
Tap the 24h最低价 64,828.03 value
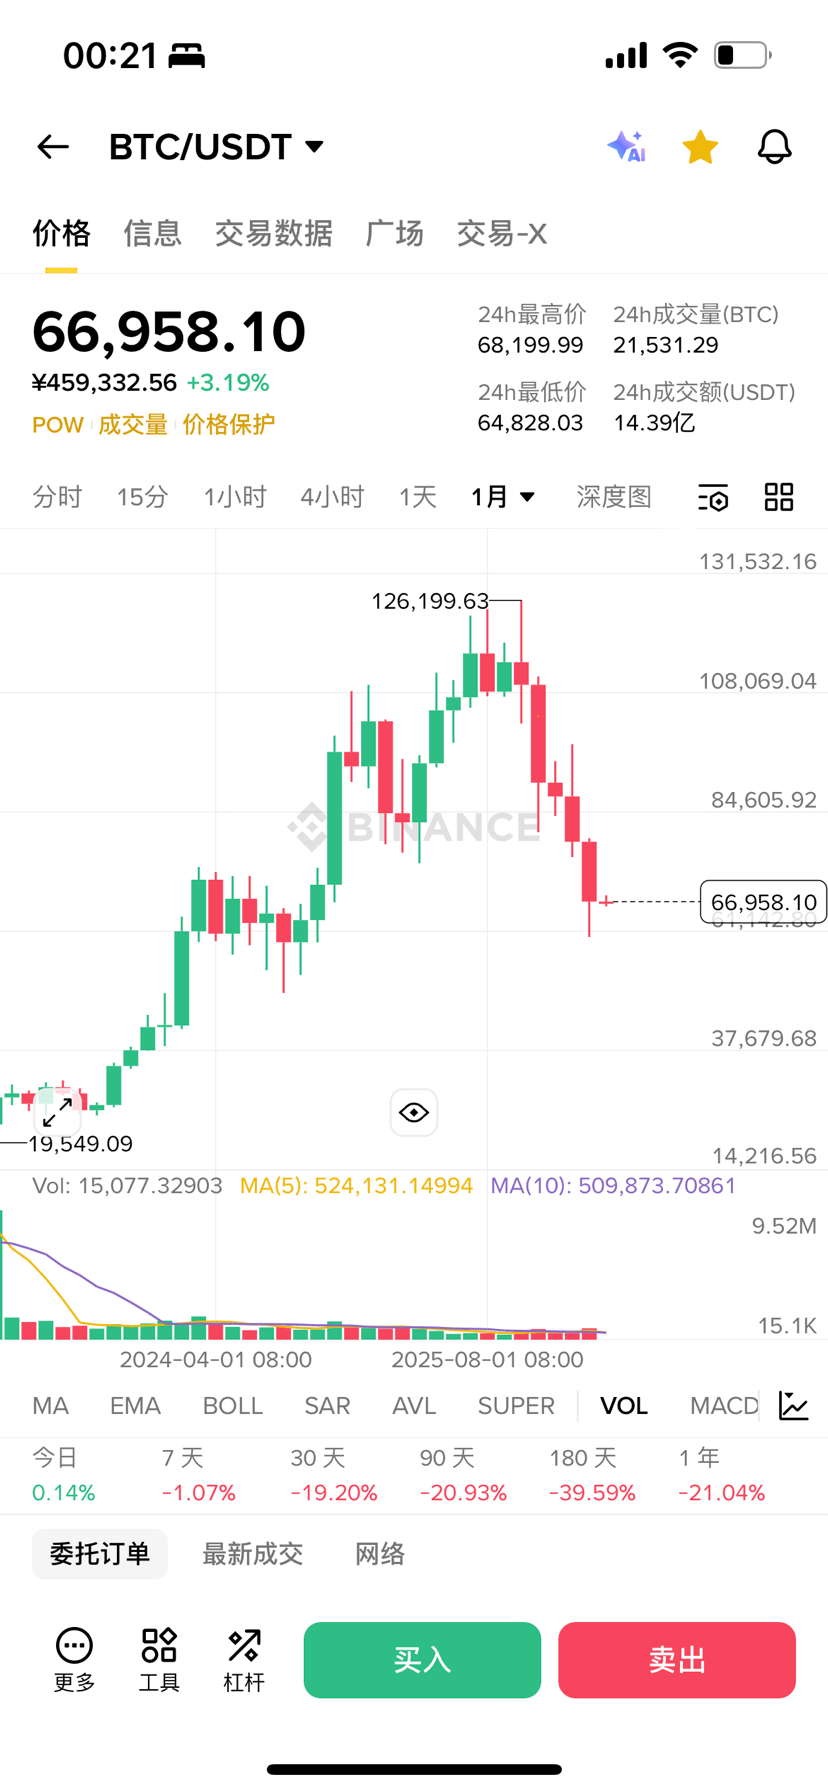[x=530, y=423]
